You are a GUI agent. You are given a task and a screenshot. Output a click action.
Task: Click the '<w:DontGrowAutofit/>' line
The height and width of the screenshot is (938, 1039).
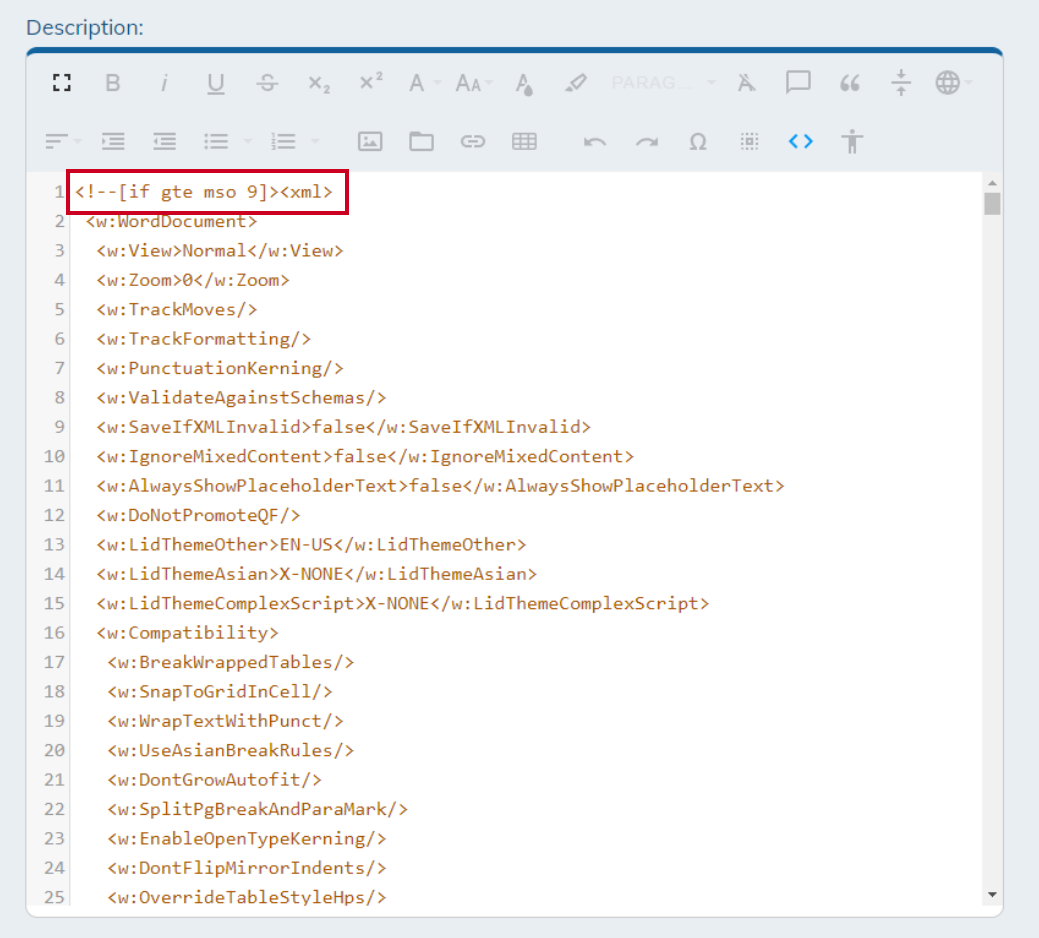[215, 779]
